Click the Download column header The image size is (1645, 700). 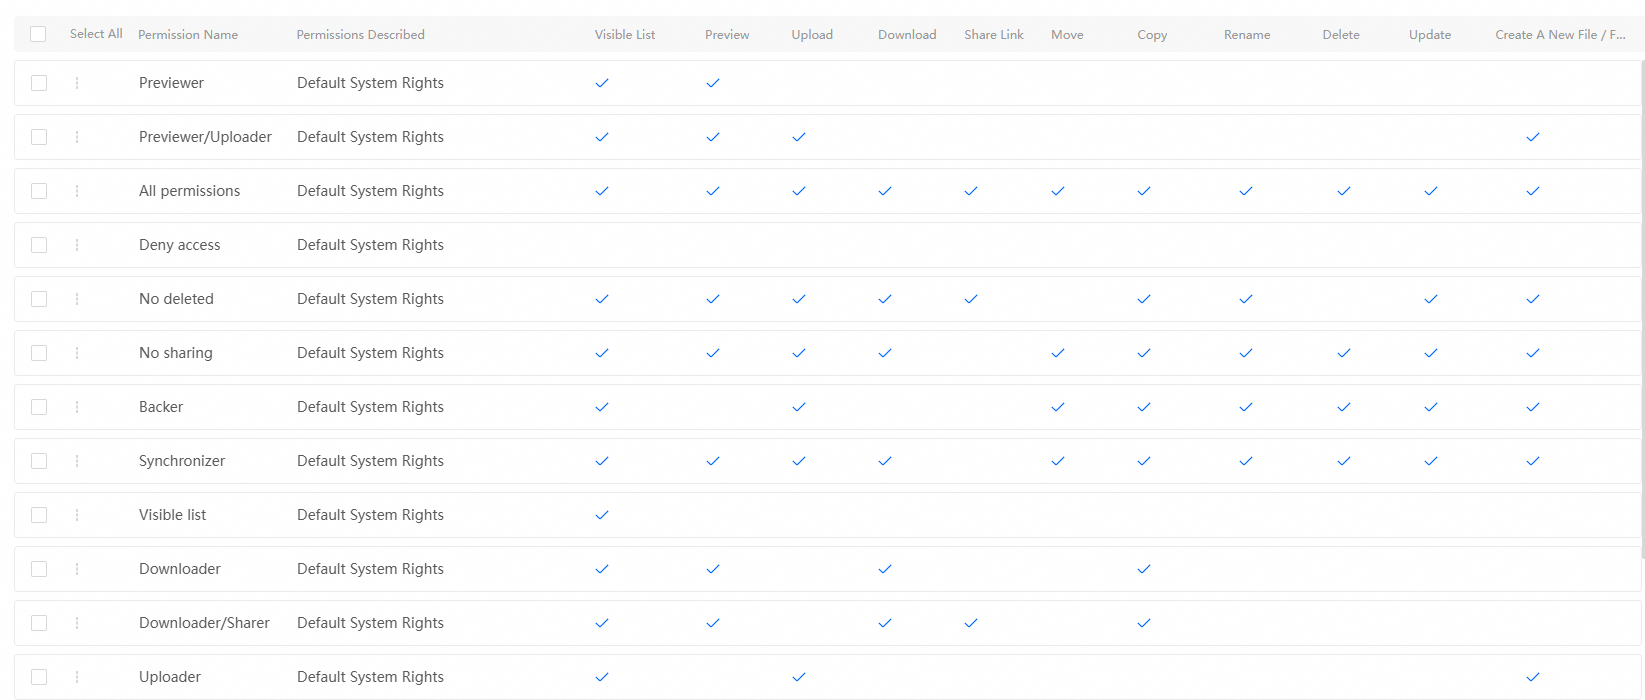[907, 35]
